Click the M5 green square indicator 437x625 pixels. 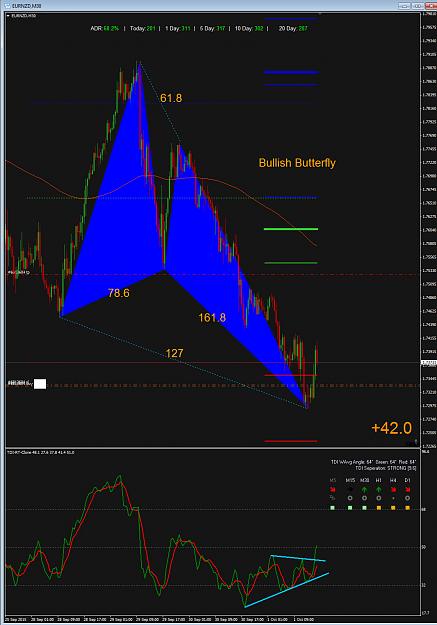[333, 508]
